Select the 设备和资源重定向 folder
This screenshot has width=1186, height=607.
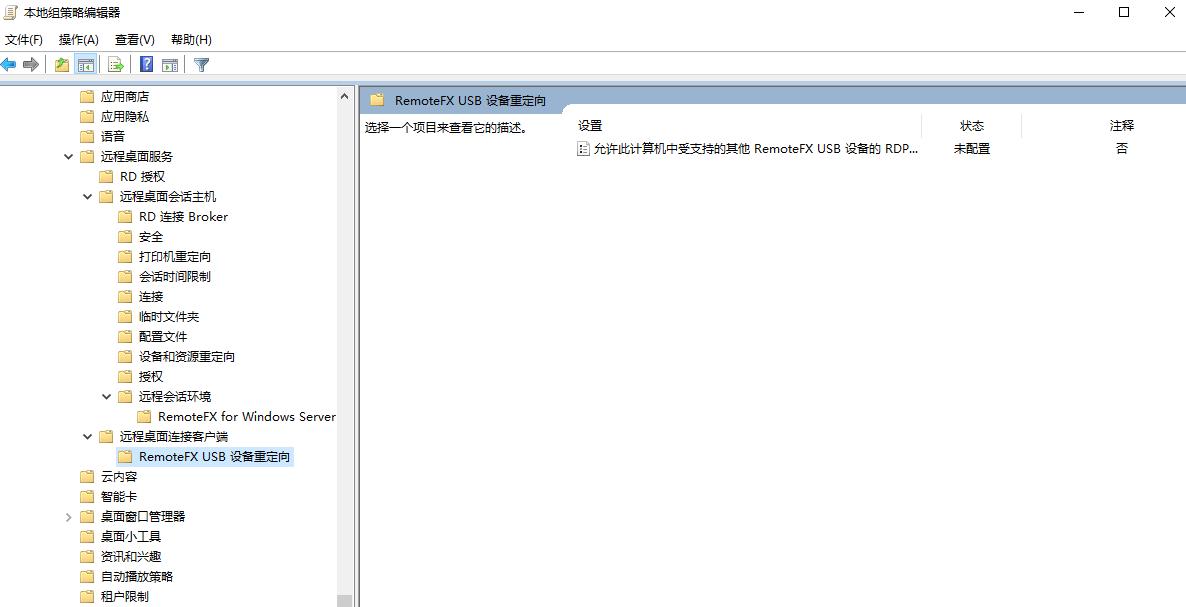pyautogui.click(x=187, y=357)
